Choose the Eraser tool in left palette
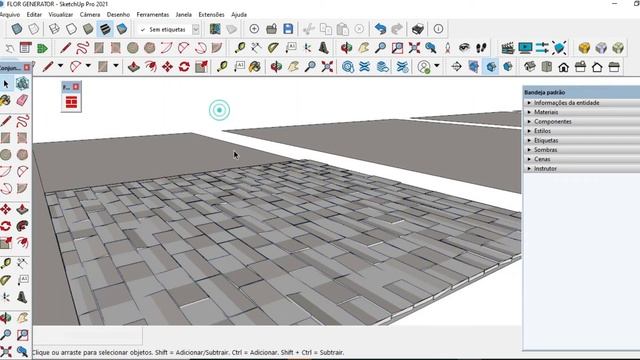Image resolution: width=640 pixels, height=360 pixels. (22, 100)
